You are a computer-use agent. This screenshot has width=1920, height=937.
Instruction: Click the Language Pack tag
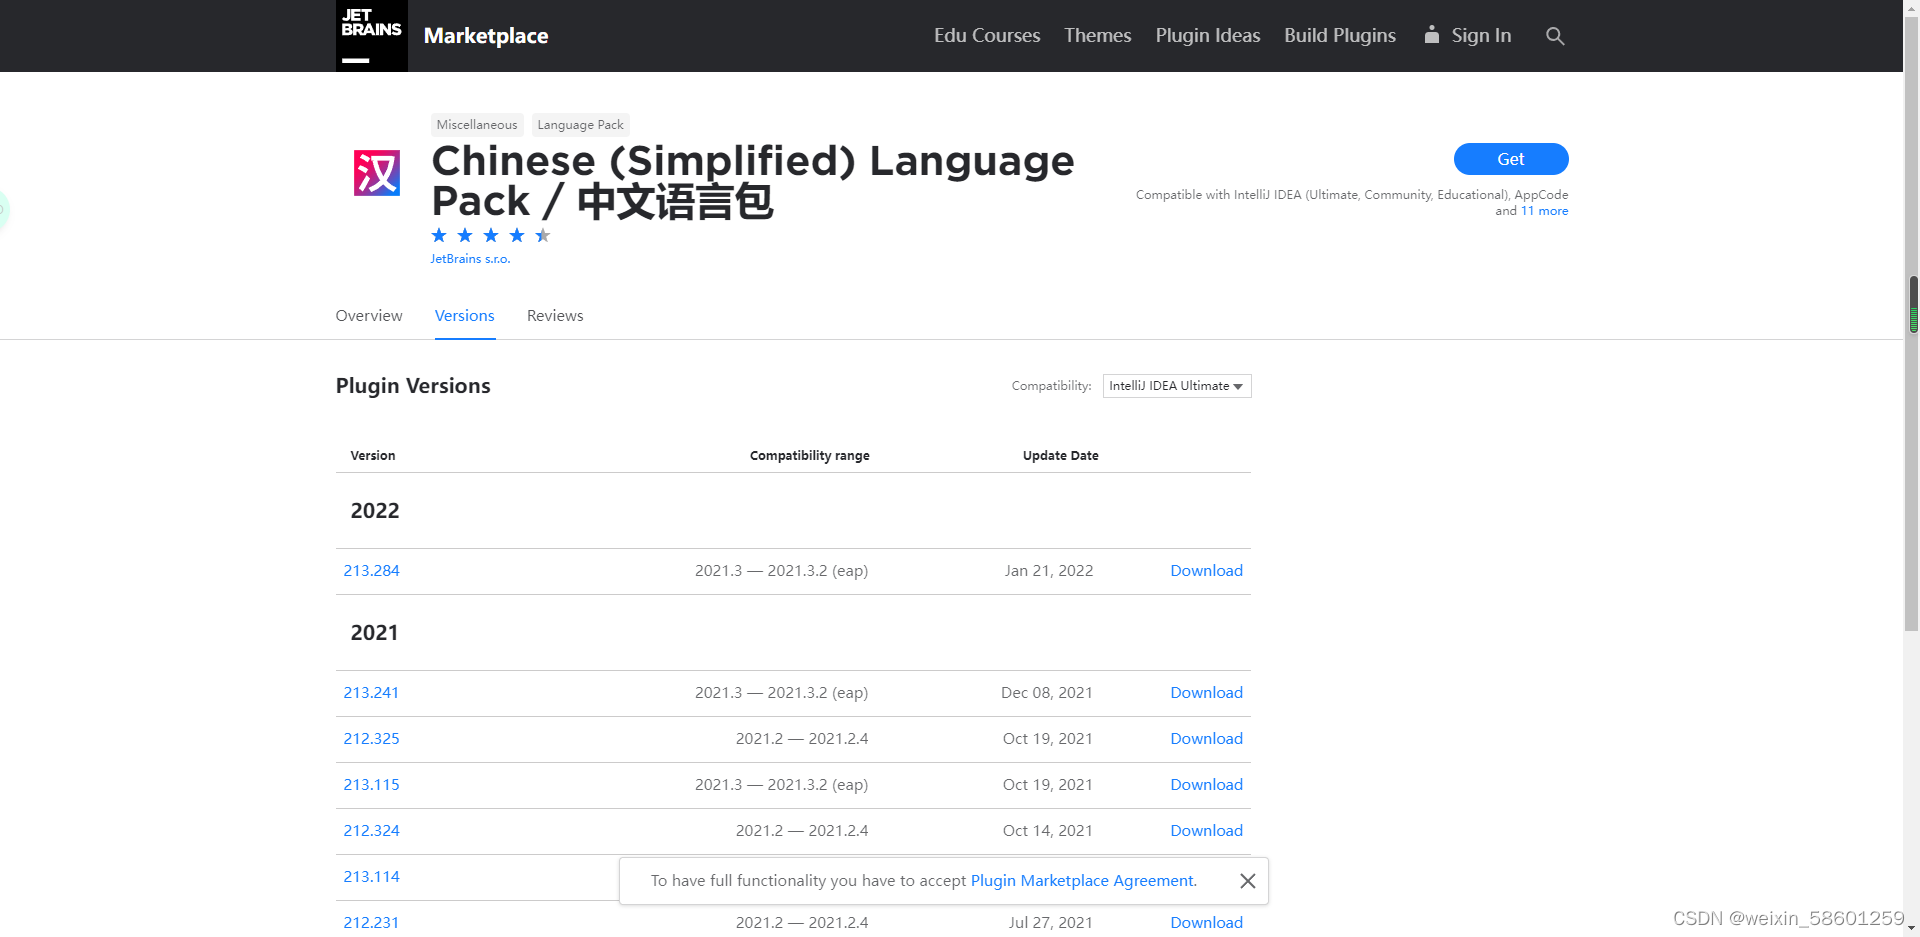click(580, 125)
